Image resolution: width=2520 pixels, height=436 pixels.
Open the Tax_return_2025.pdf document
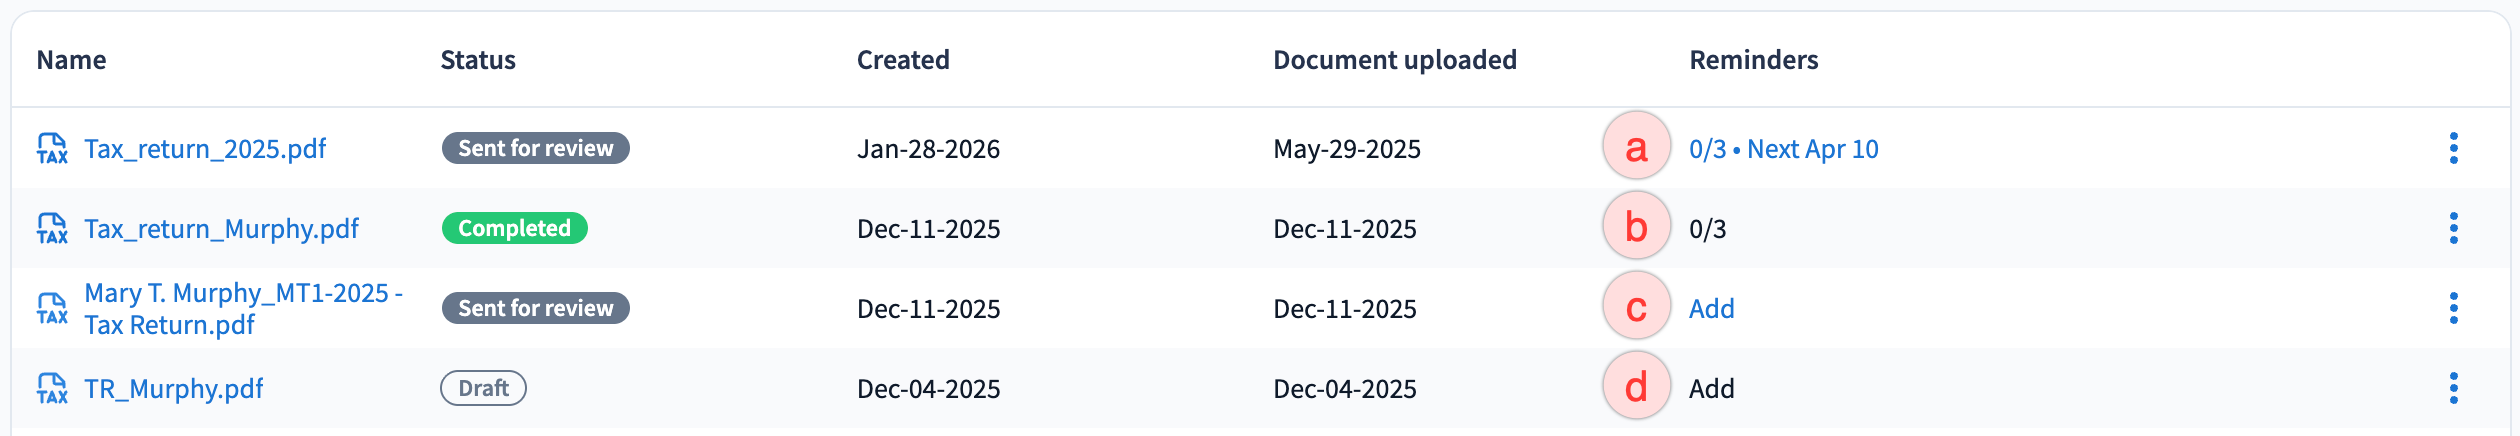tap(205, 149)
